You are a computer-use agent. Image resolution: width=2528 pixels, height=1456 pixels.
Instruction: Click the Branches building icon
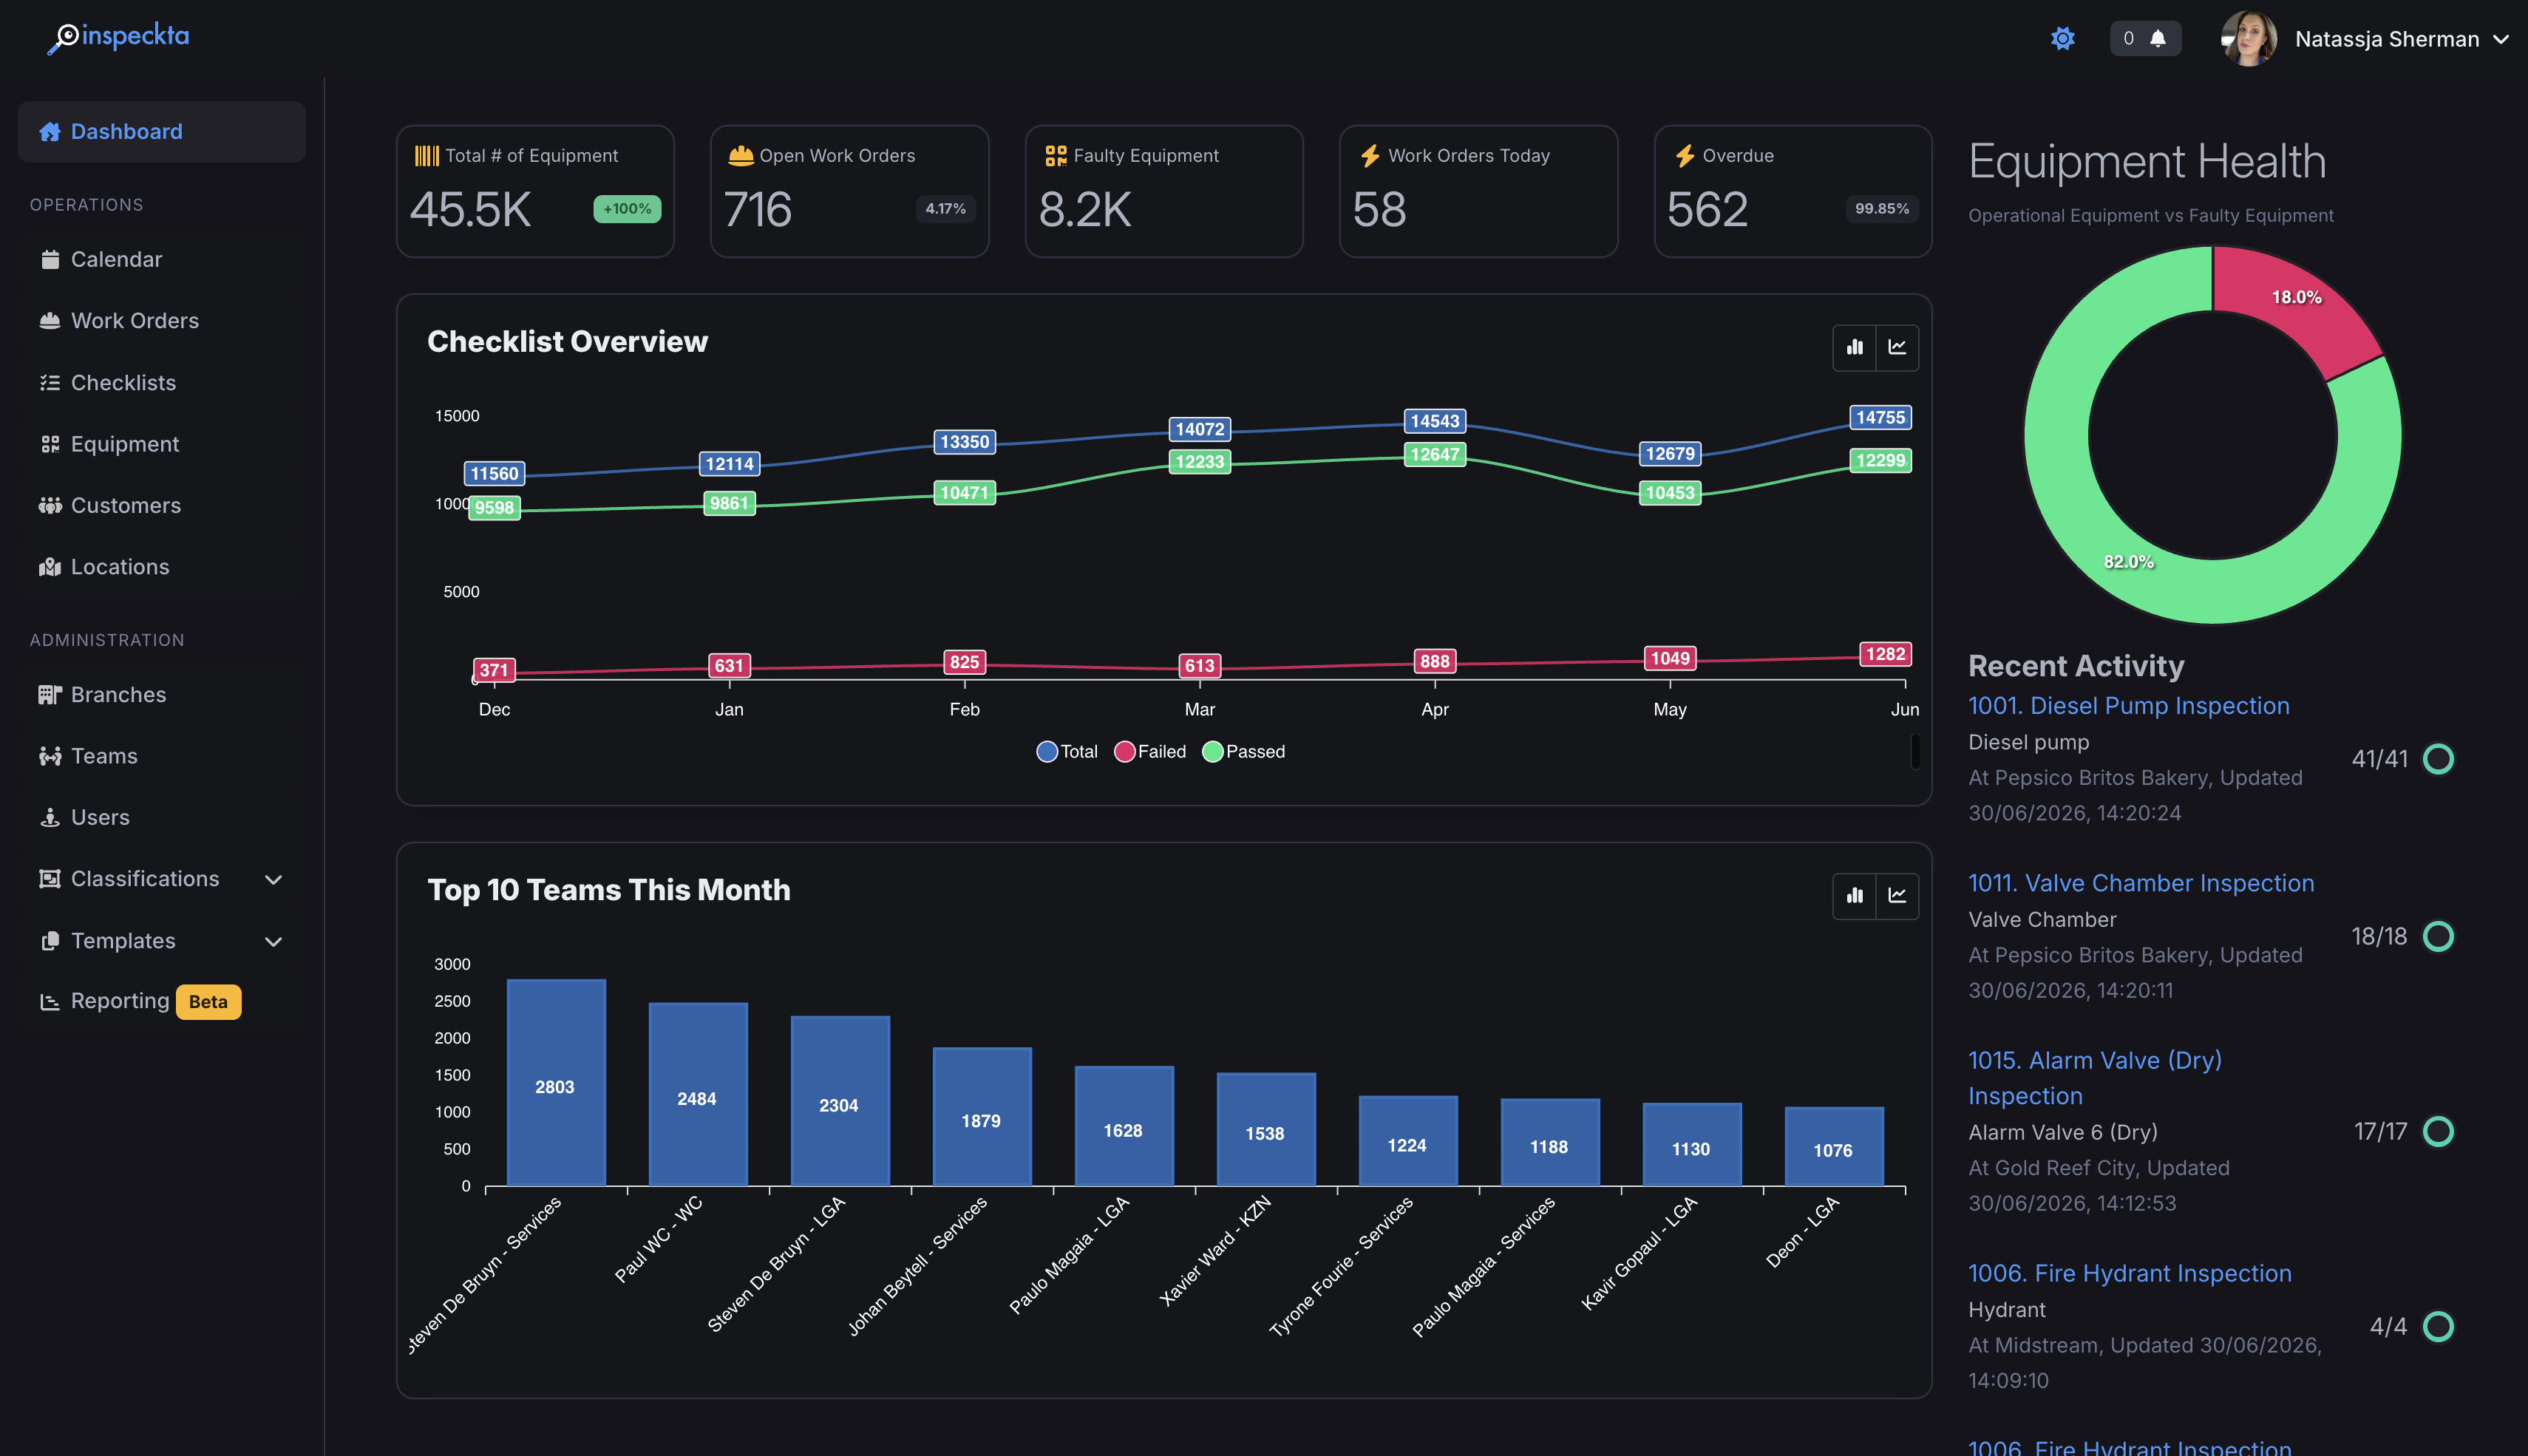coord(50,695)
